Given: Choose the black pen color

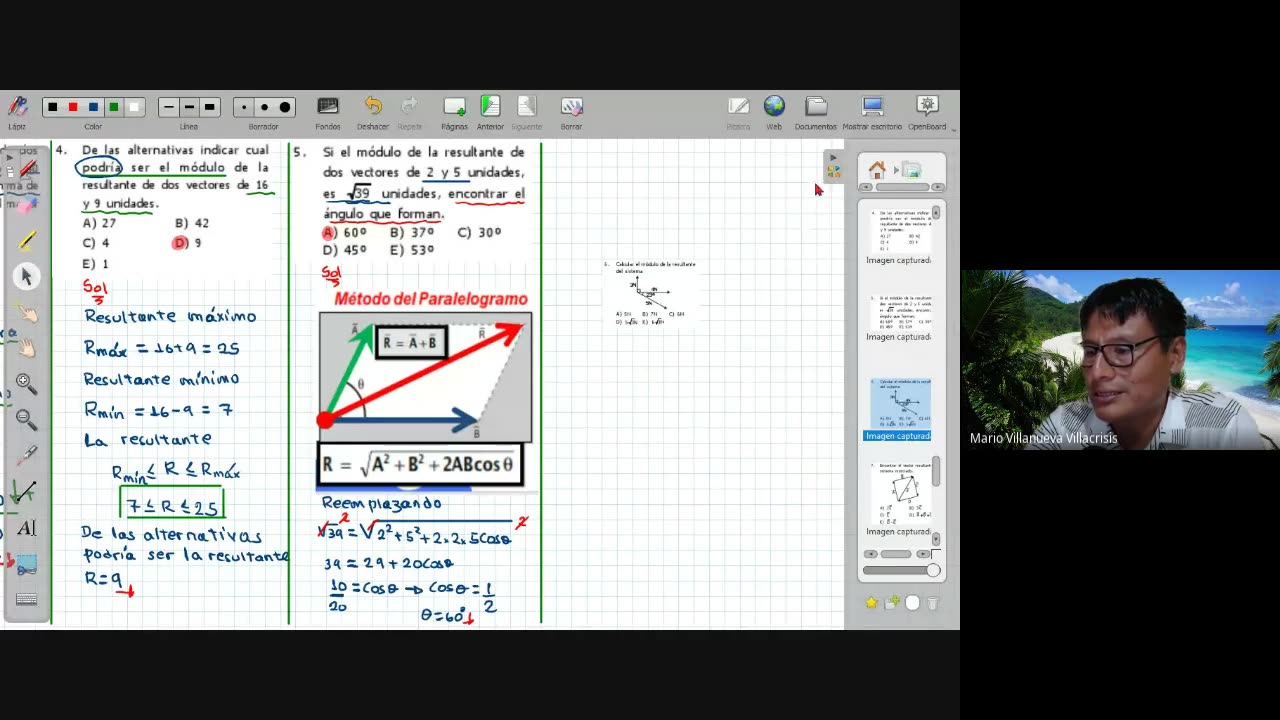Looking at the screenshot, I should pyautogui.click(x=52, y=107).
